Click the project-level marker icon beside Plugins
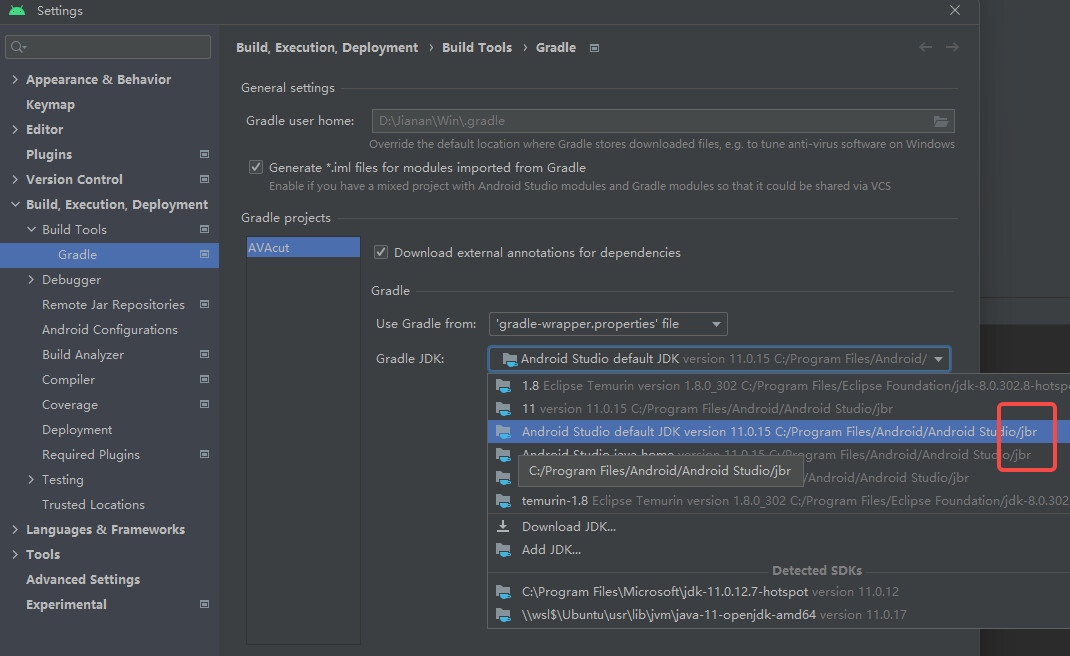This screenshot has width=1070, height=656. (204, 154)
